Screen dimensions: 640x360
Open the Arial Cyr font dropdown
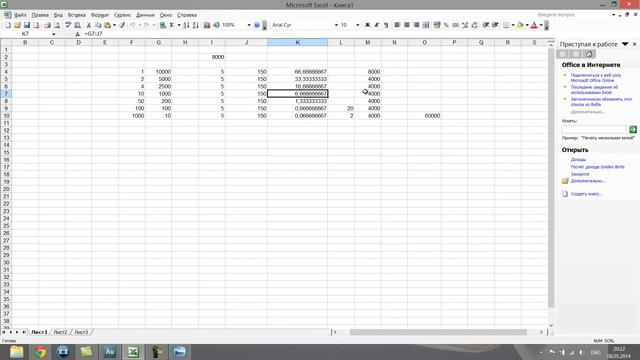(x=336, y=25)
